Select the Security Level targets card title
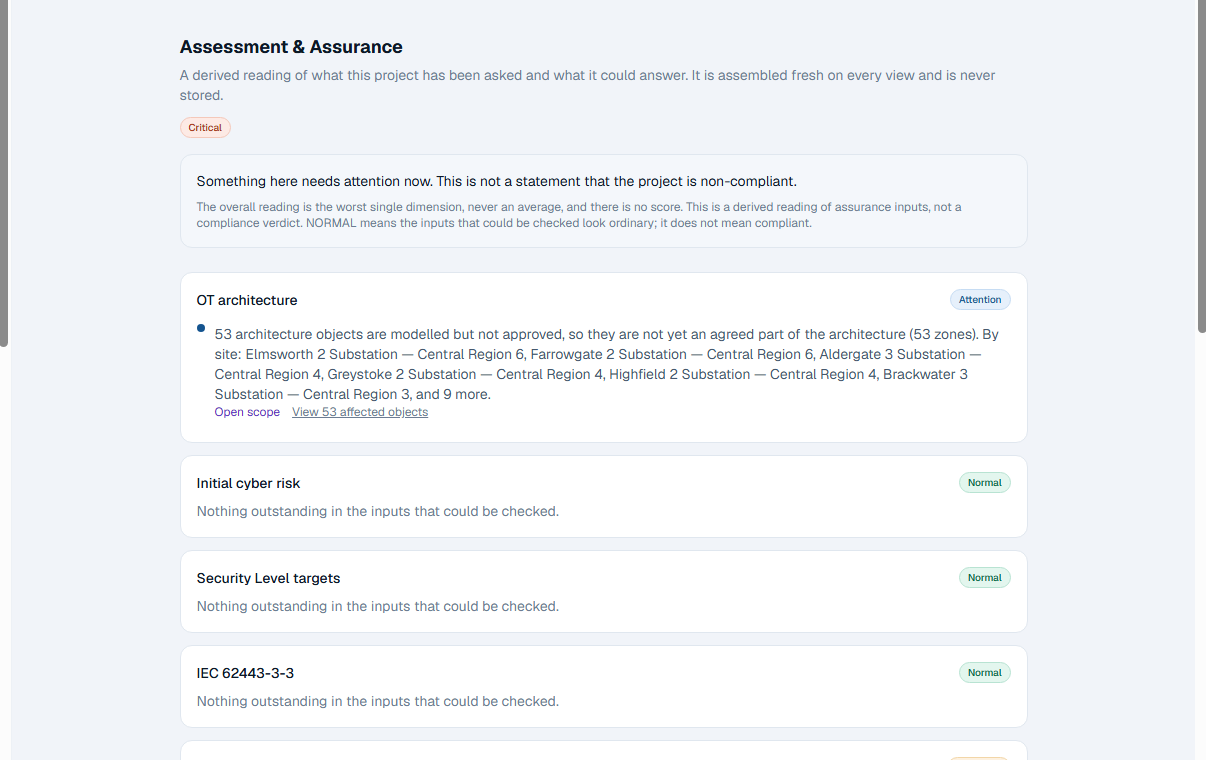Viewport: 1206px width, 760px height. coord(268,578)
